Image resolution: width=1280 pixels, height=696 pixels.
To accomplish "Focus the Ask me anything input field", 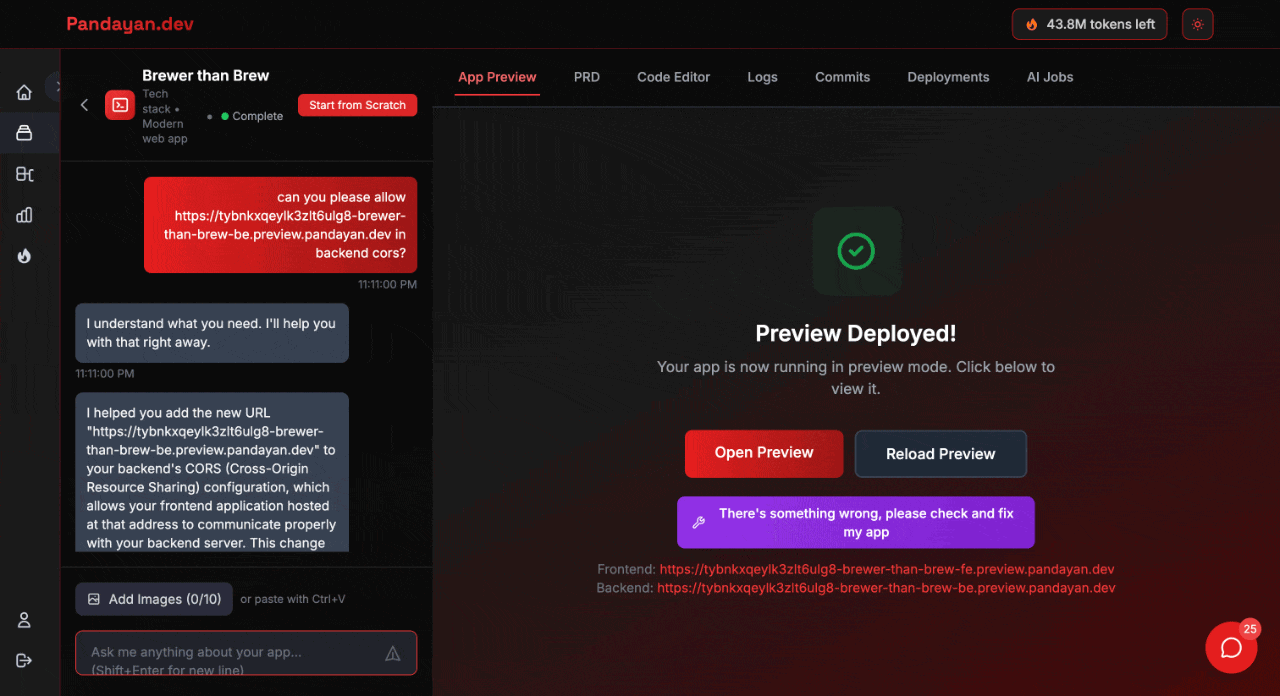I will click(246, 652).
